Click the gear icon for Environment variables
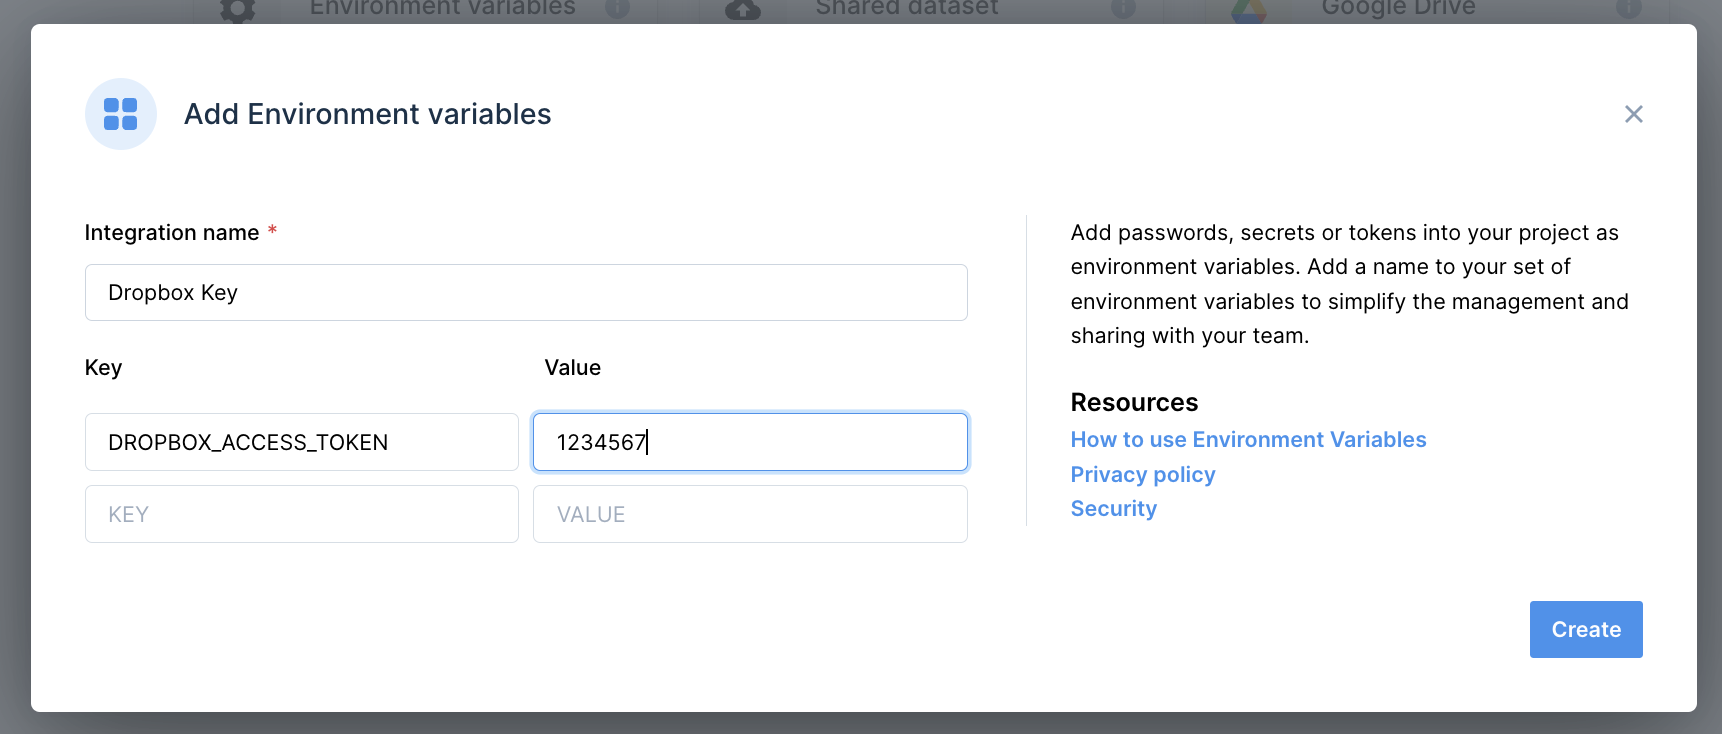 click(238, 9)
